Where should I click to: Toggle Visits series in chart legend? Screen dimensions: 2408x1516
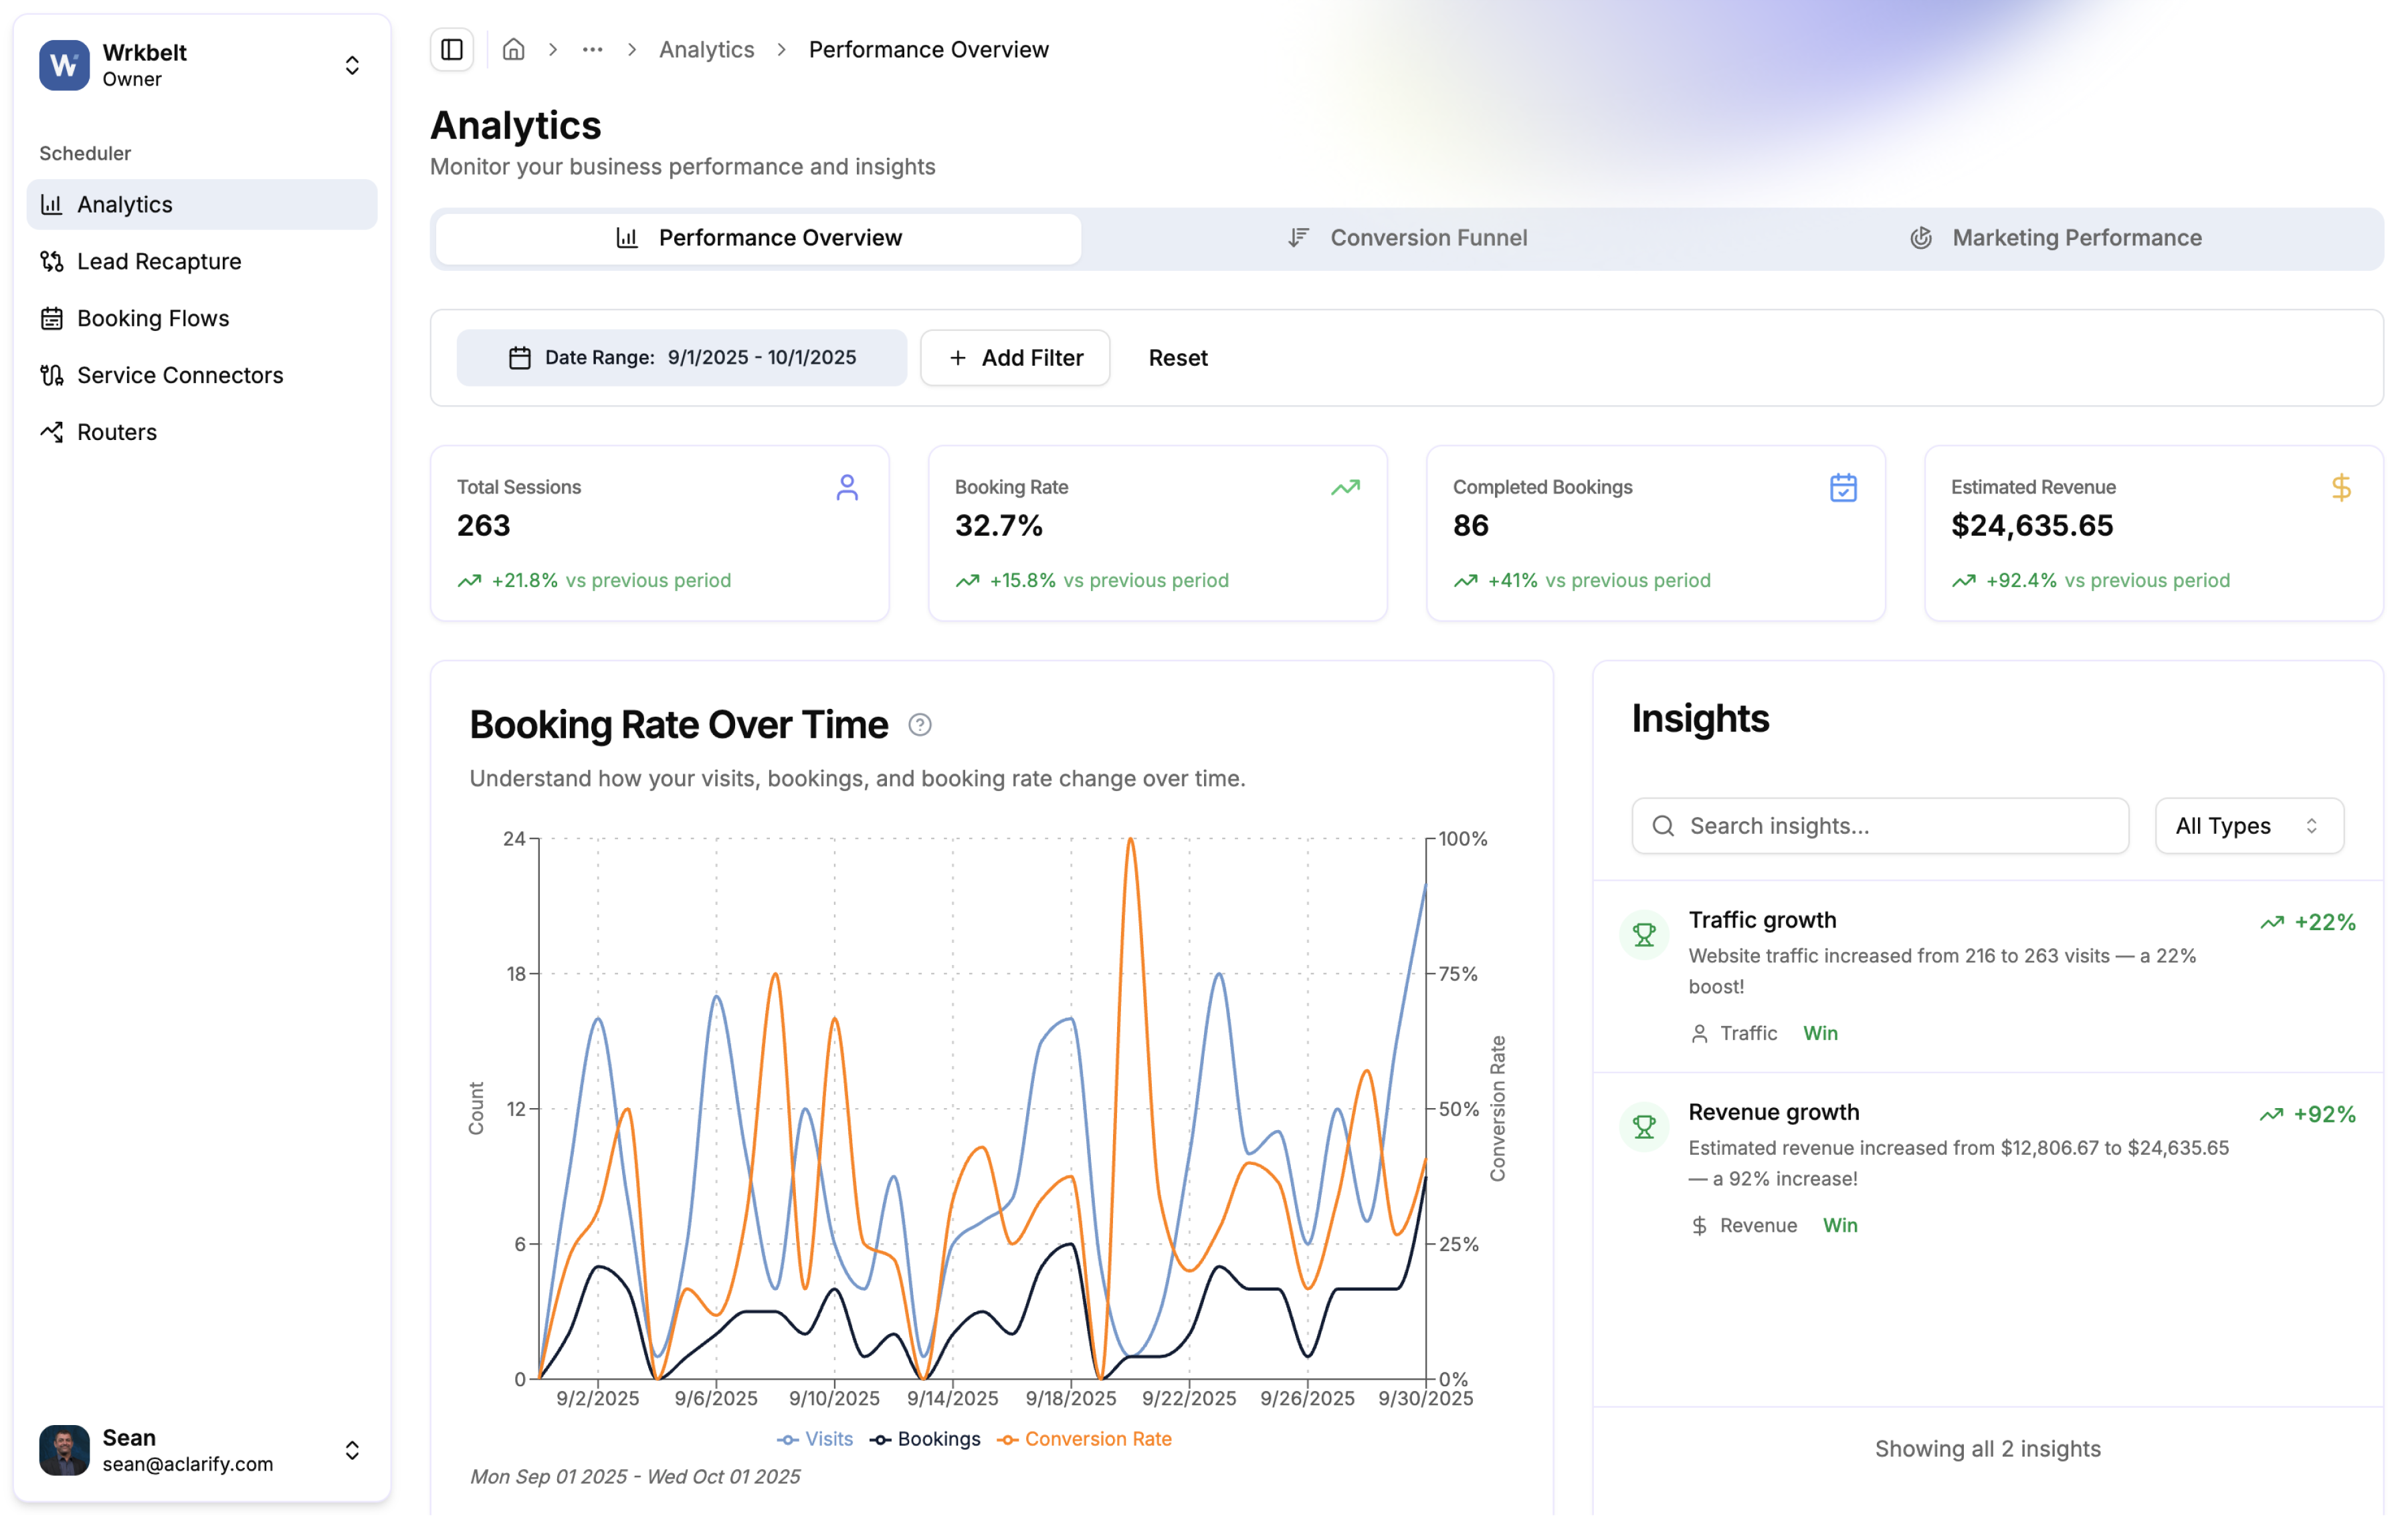815,1439
